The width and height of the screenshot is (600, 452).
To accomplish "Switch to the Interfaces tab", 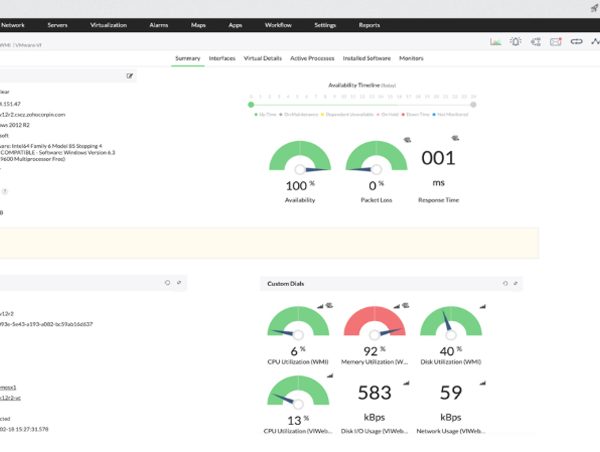I will (x=222, y=58).
